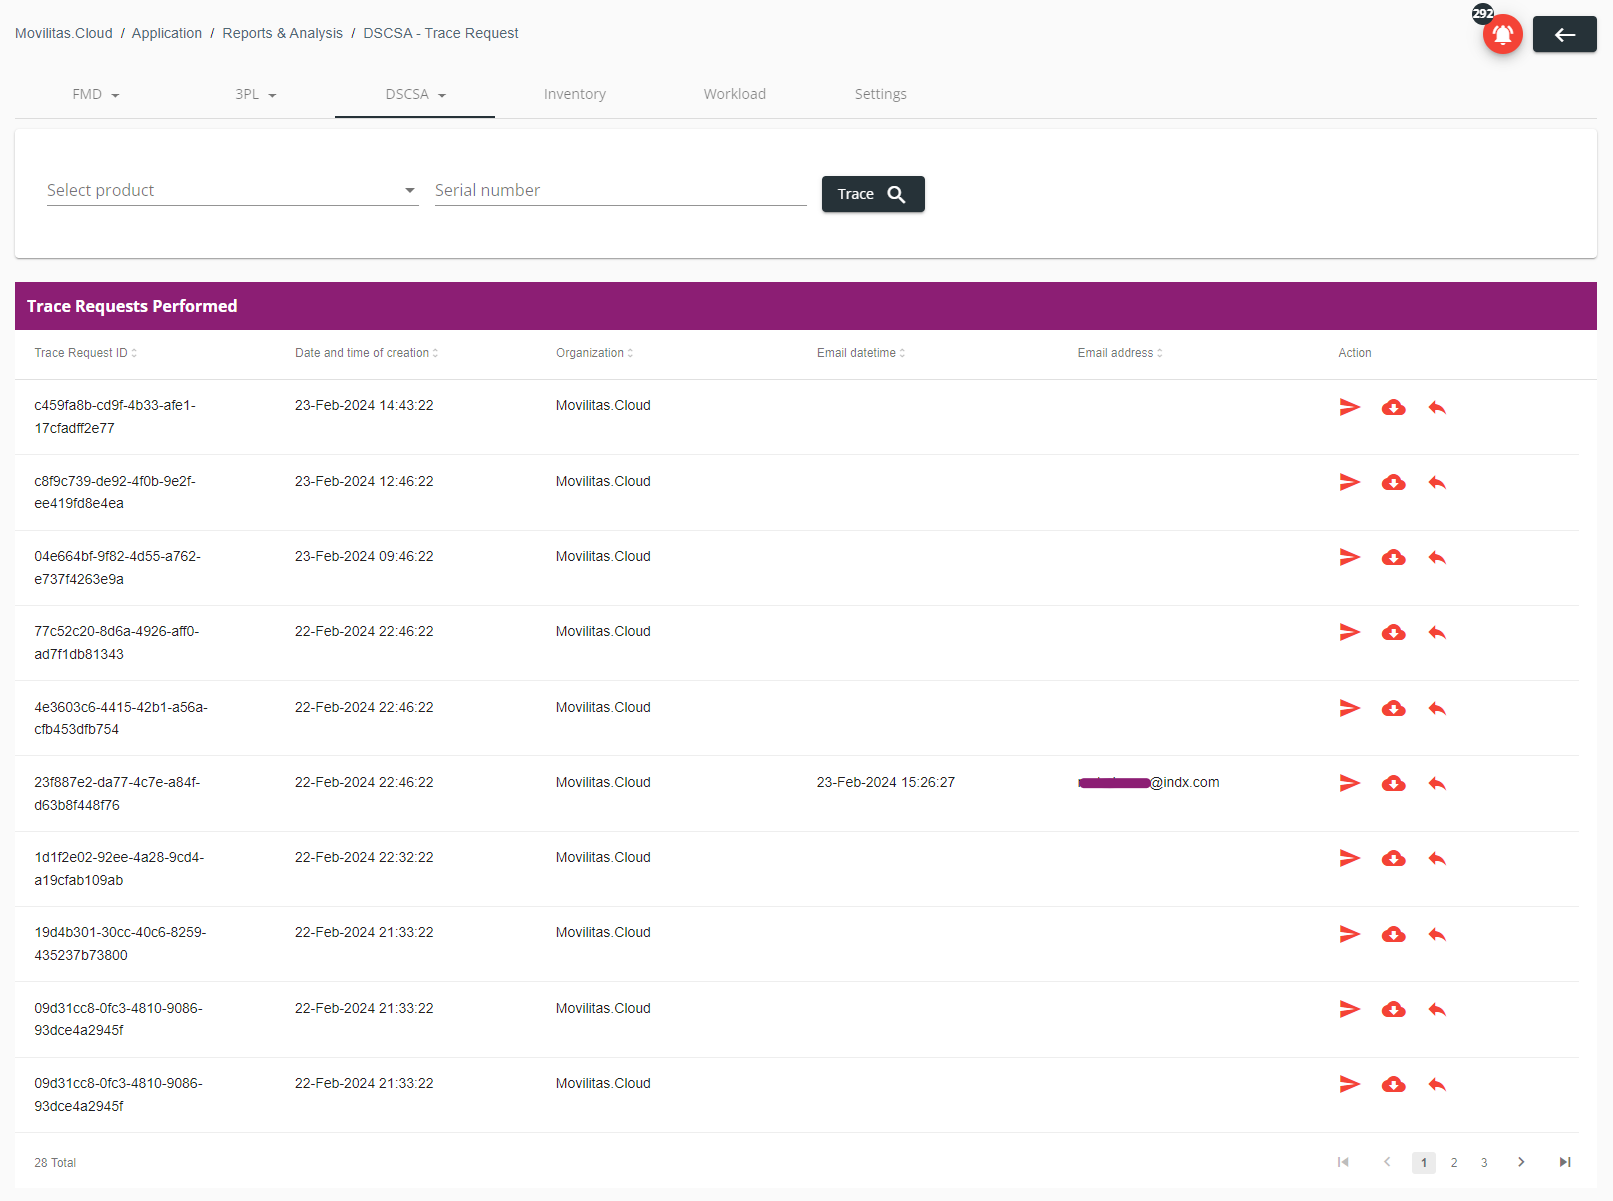Sort by Email address column
The image size is (1613, 1201).
(x=1120, y=353)
